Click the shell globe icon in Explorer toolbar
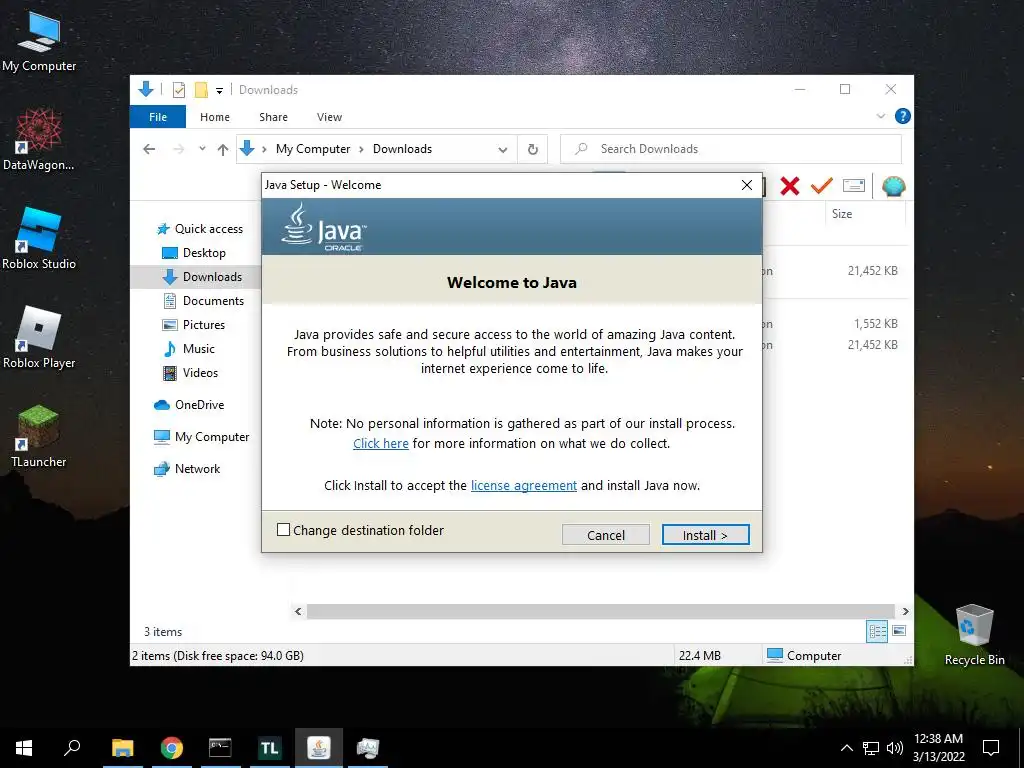The height and width of the screenshot is (768, 1024). [x=893, y=186]
